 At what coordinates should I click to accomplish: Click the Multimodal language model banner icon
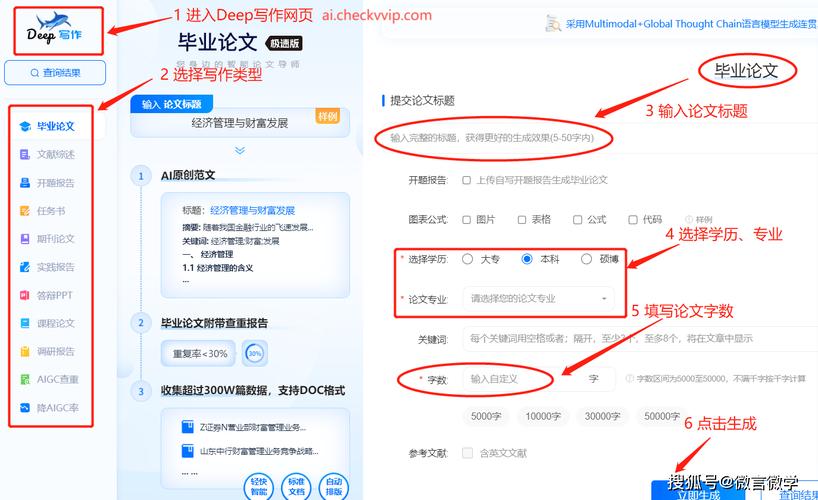click(x=553, y=23)
